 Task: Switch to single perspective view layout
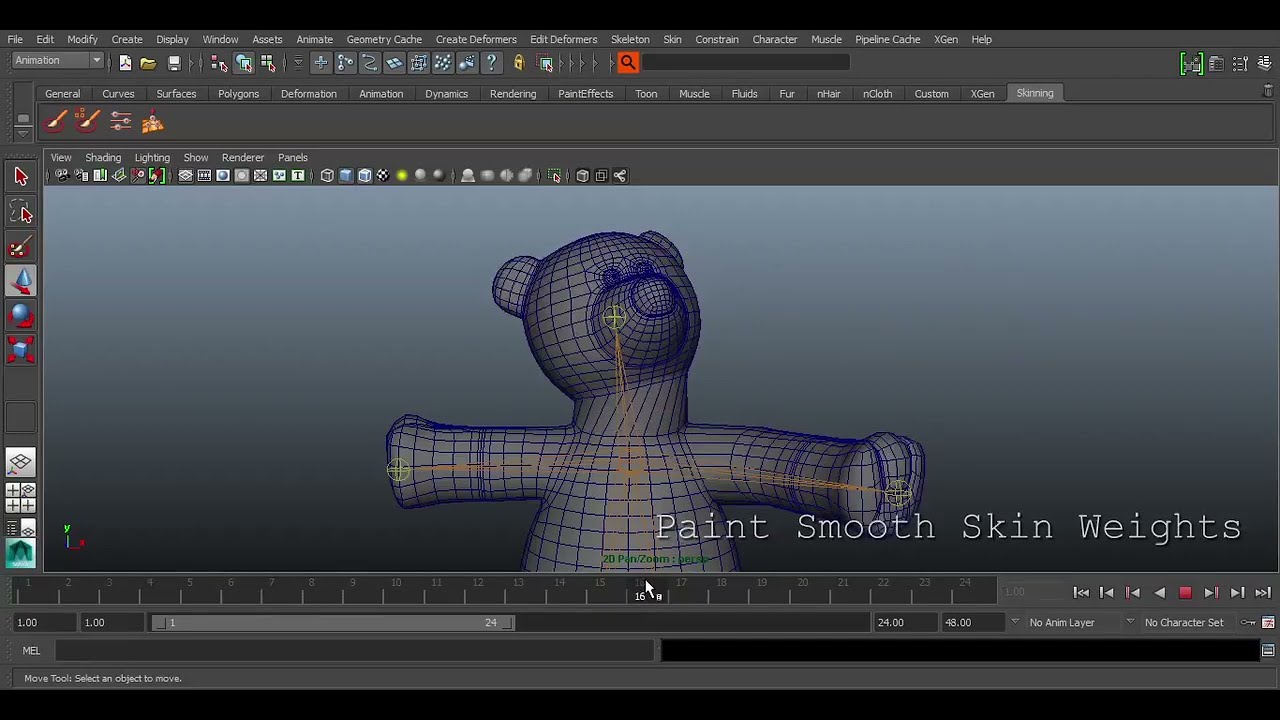pos(20,462)
